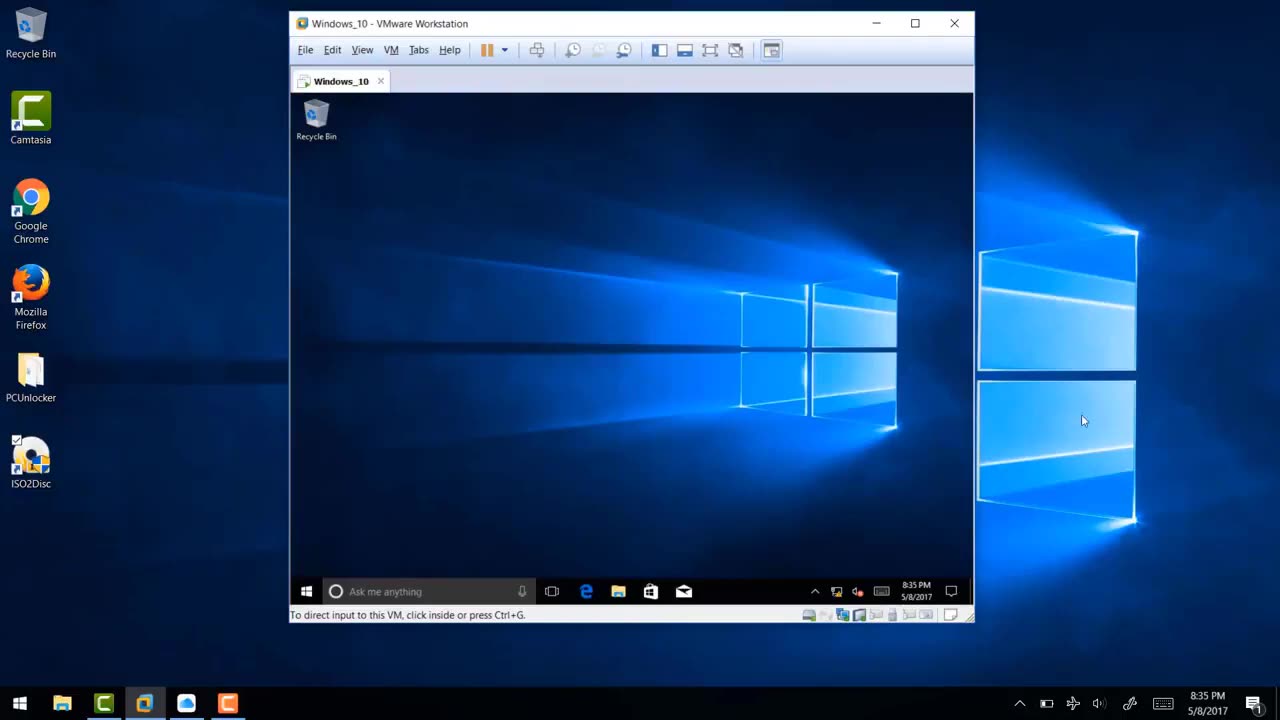Send Ctrl+Alt+Del to the virtual machine
The width and height of the screenshot is (1280, 720).
[x=537, y=50]
